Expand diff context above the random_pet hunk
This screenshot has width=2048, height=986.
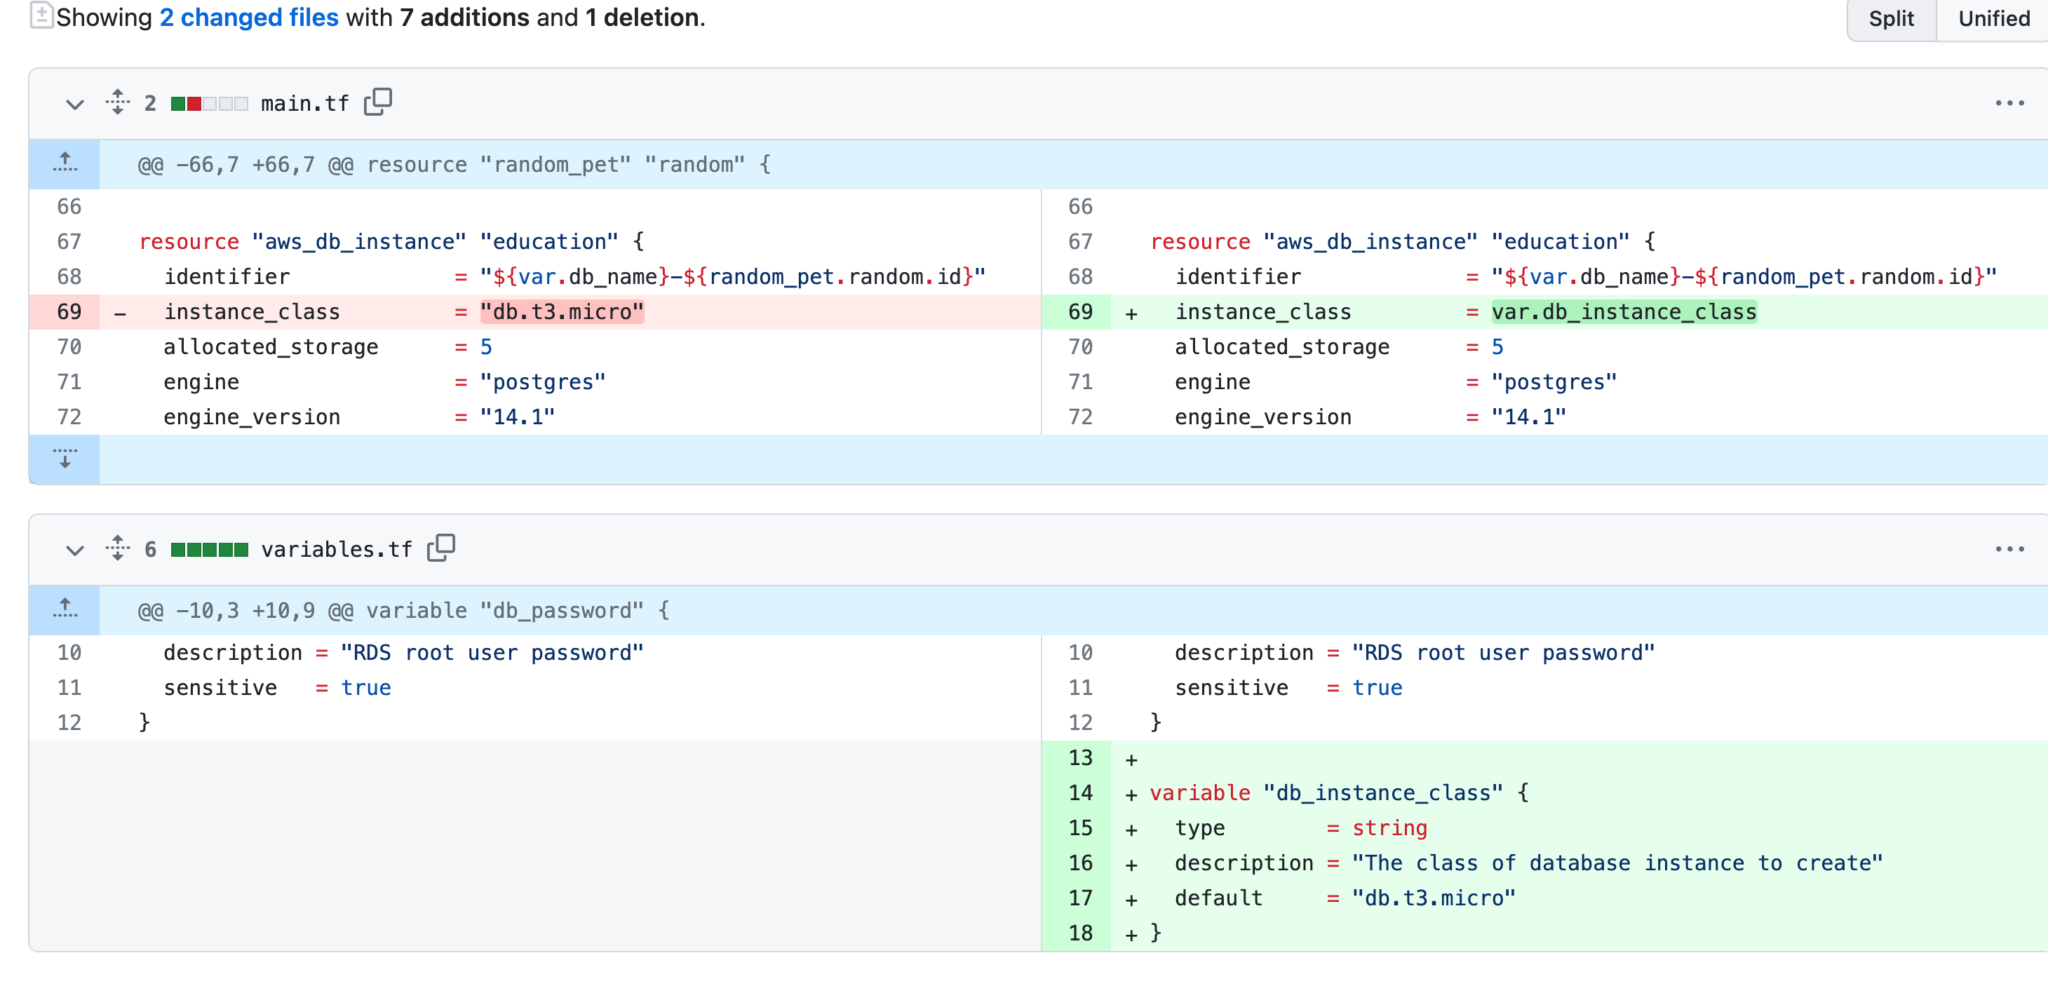64,163
